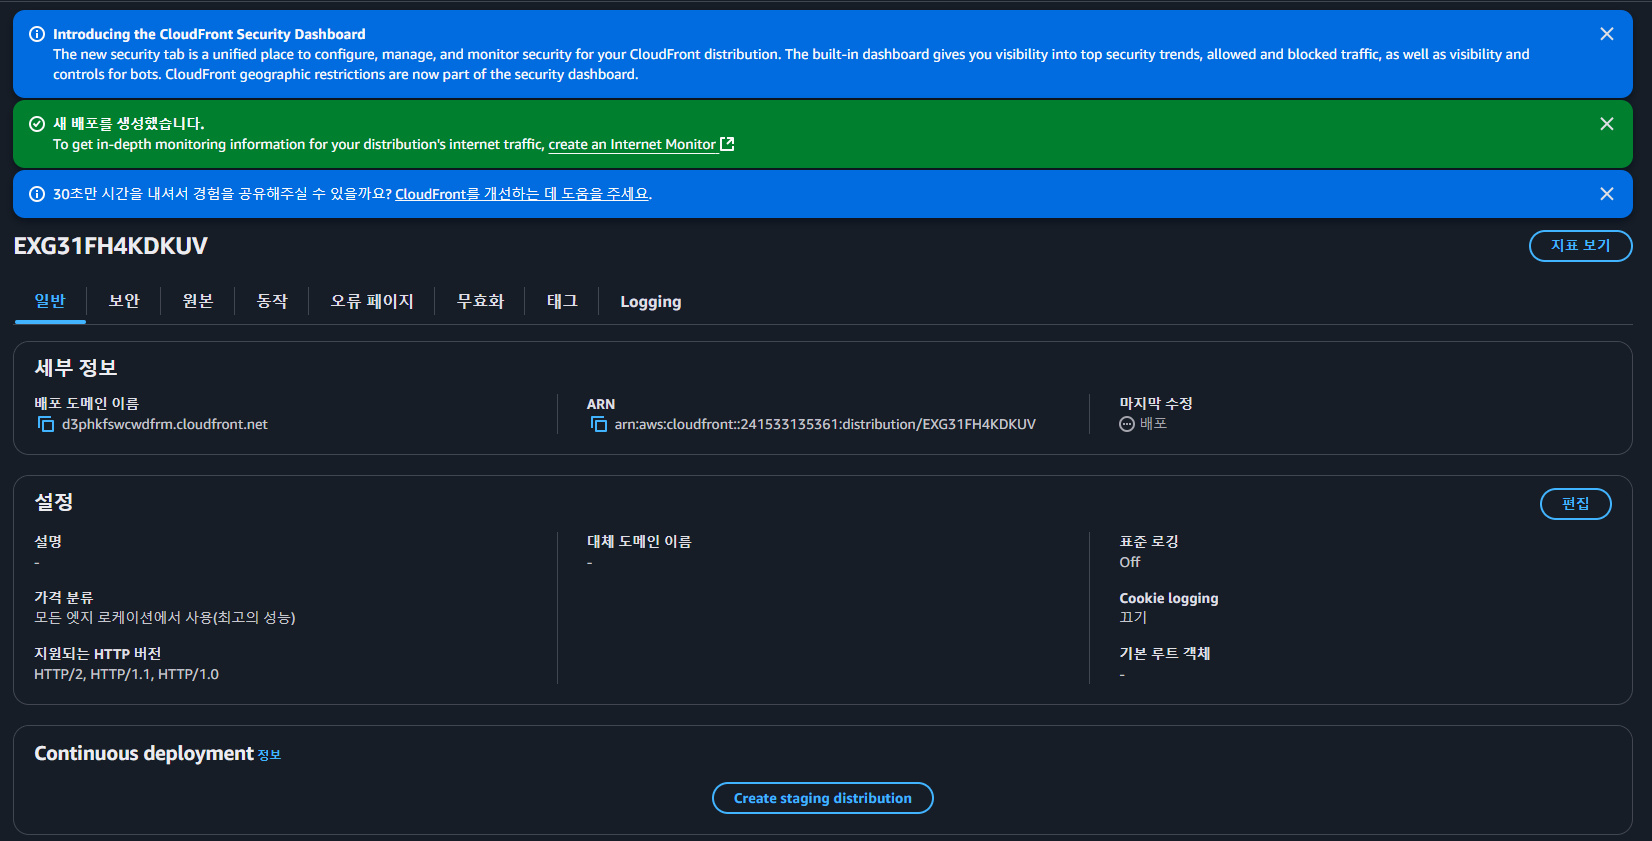Image resolution: width=1652 pixels, height=841 pixels.
Task: Click the green success checkmark icon
Action: 37,124
